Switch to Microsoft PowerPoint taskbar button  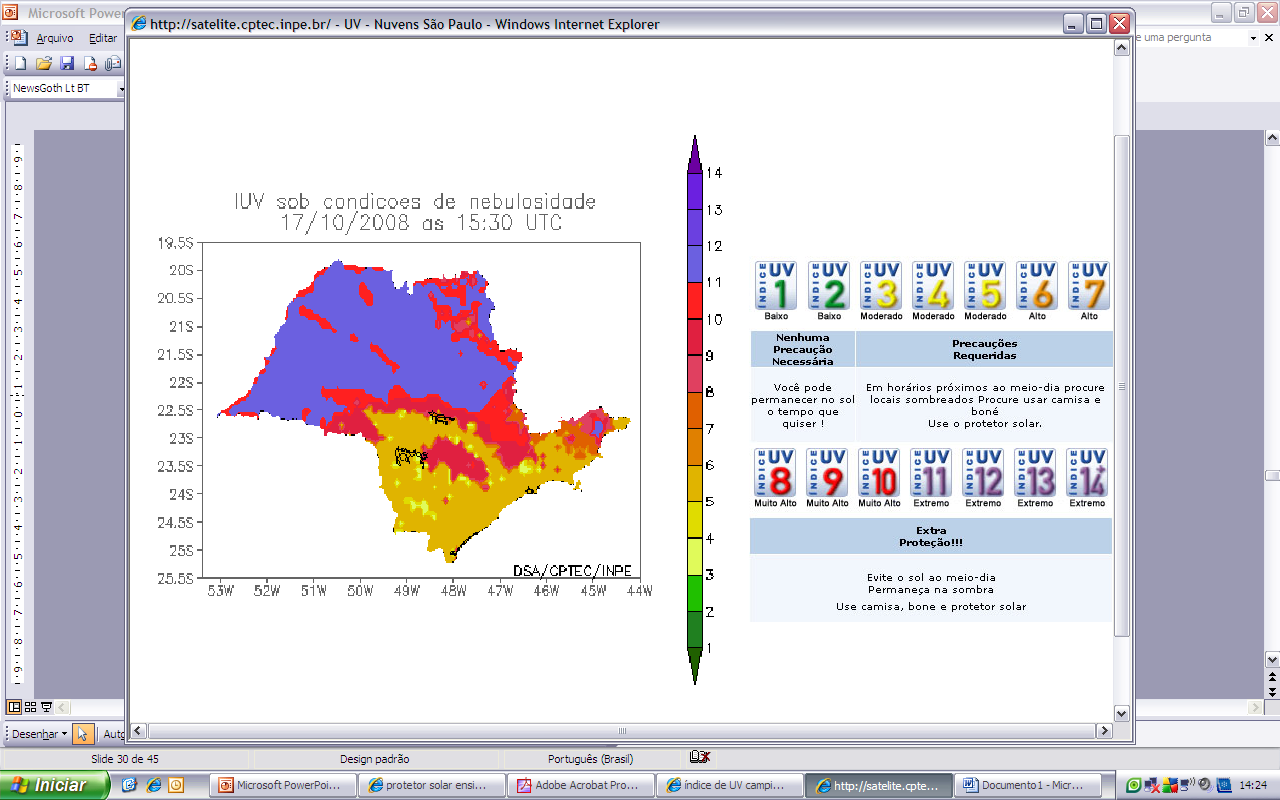click(x=281, y=785)
